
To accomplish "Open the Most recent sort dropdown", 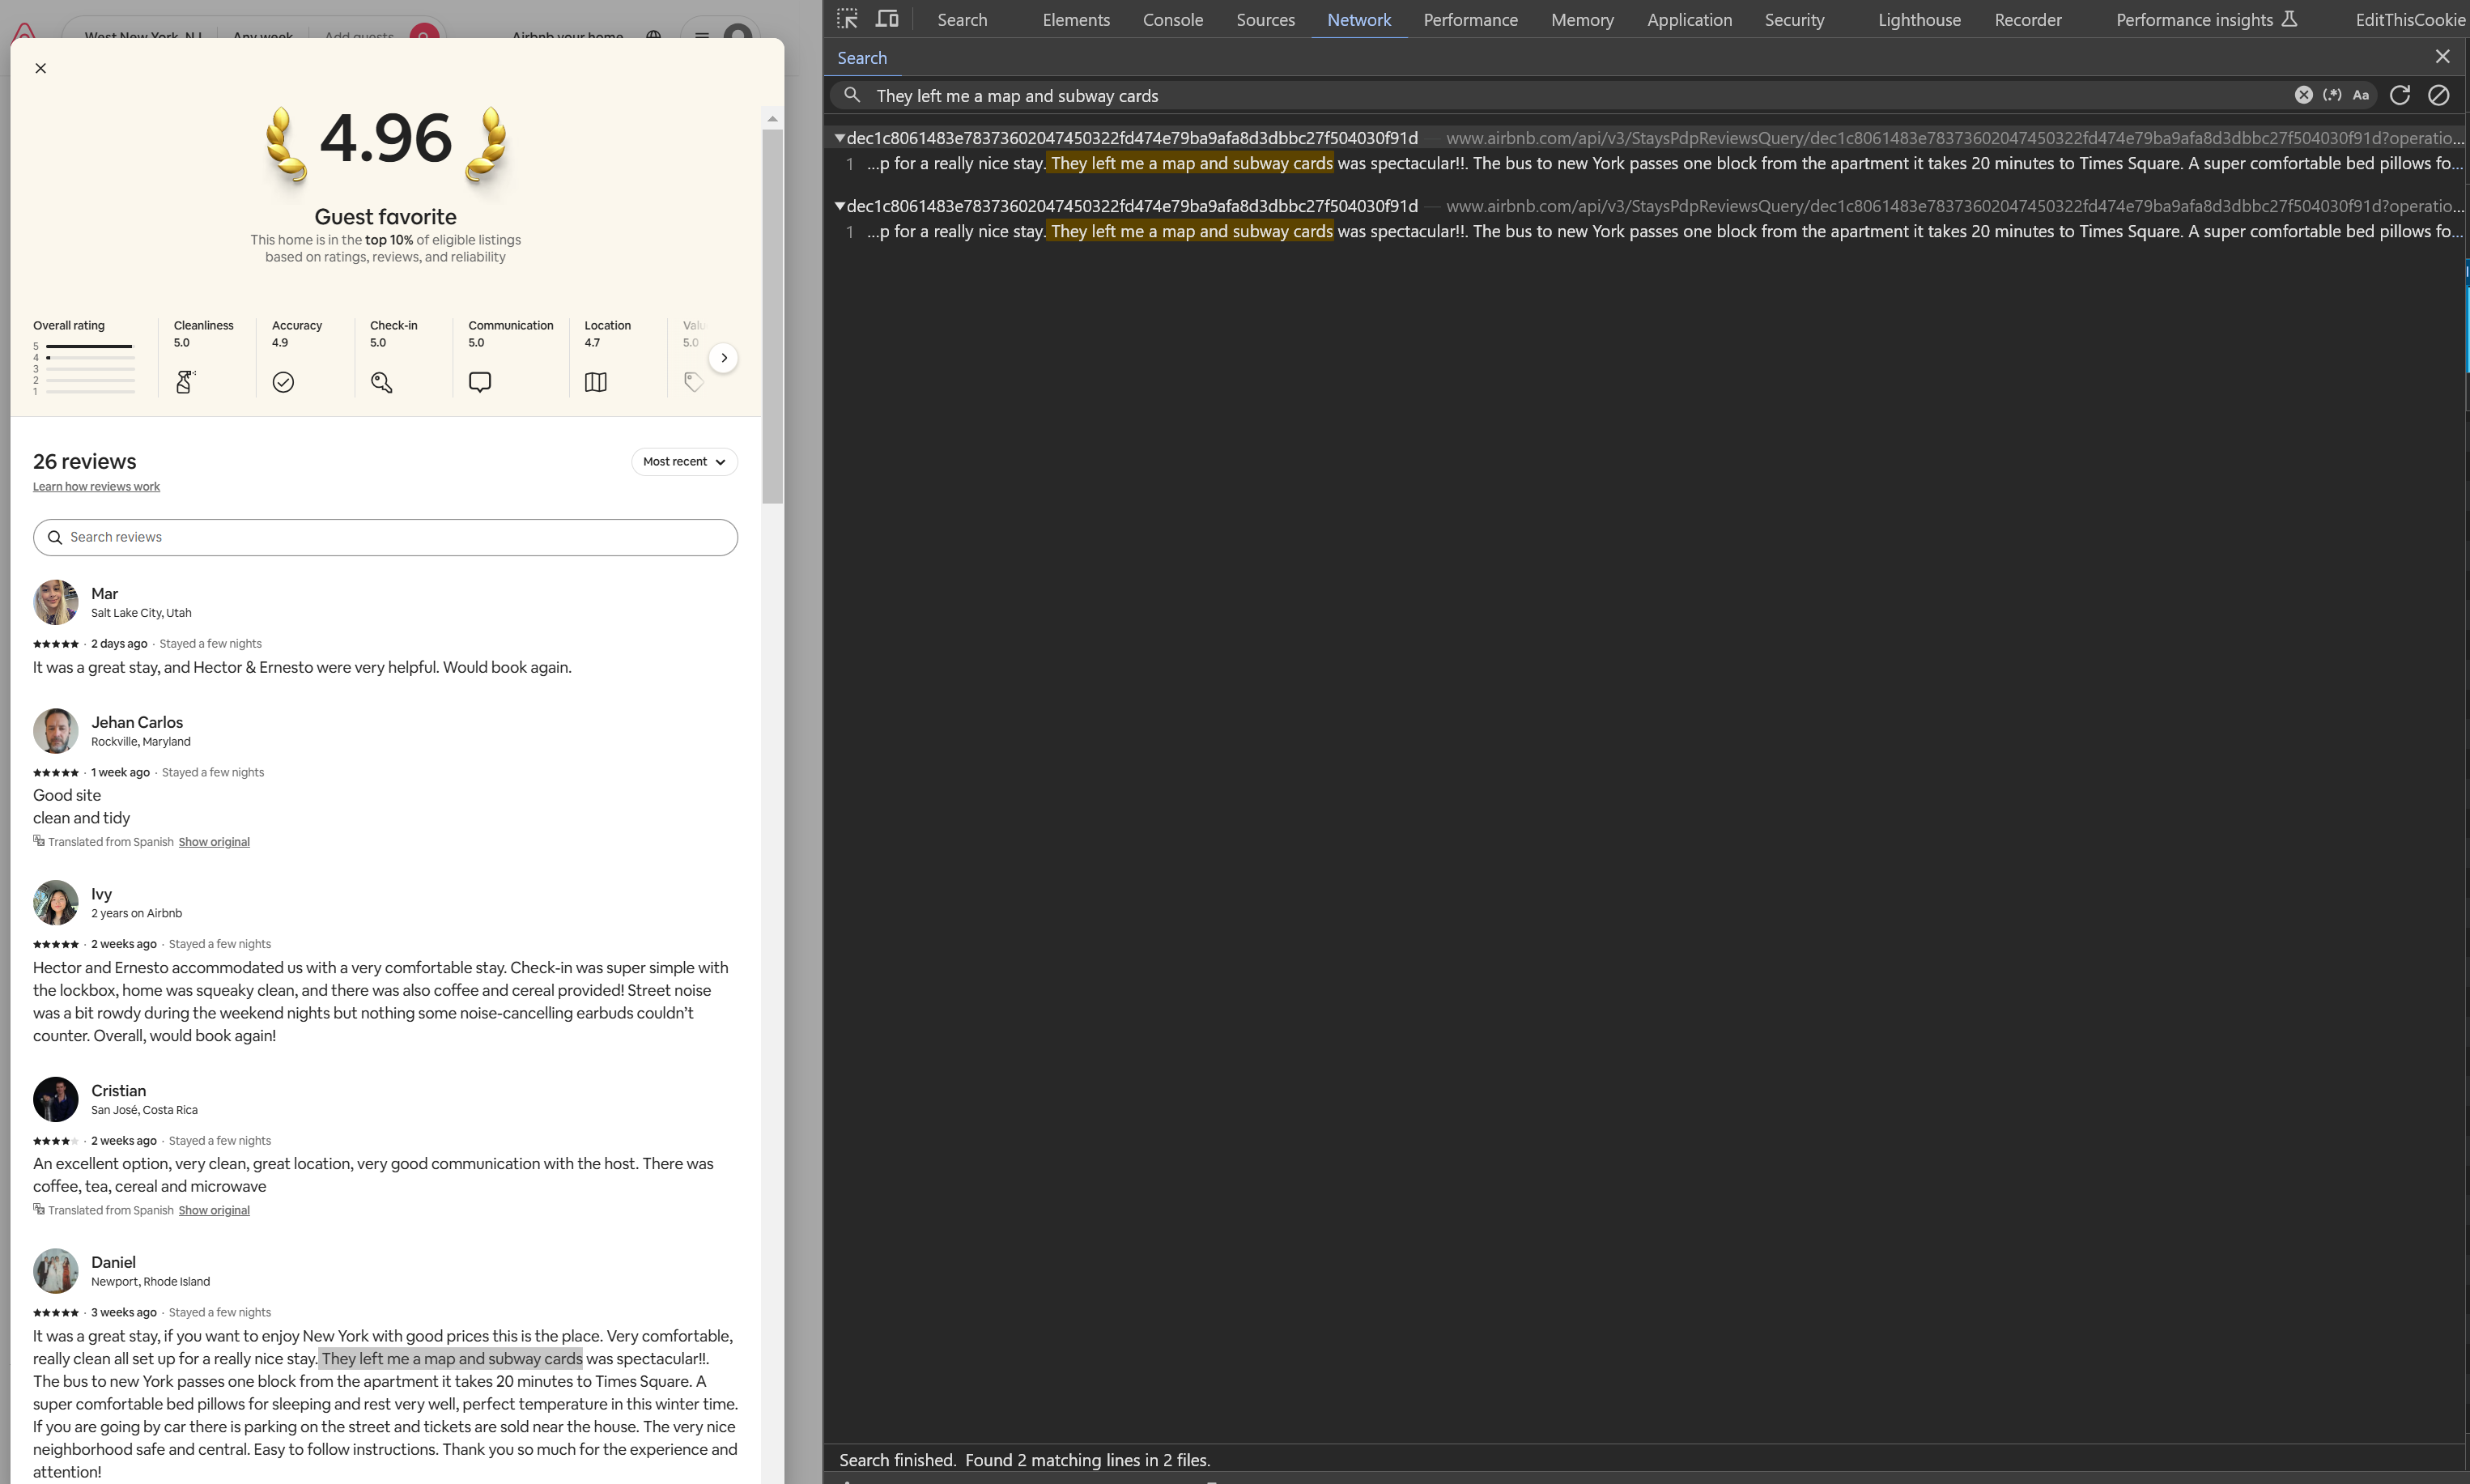I will 684,461.
